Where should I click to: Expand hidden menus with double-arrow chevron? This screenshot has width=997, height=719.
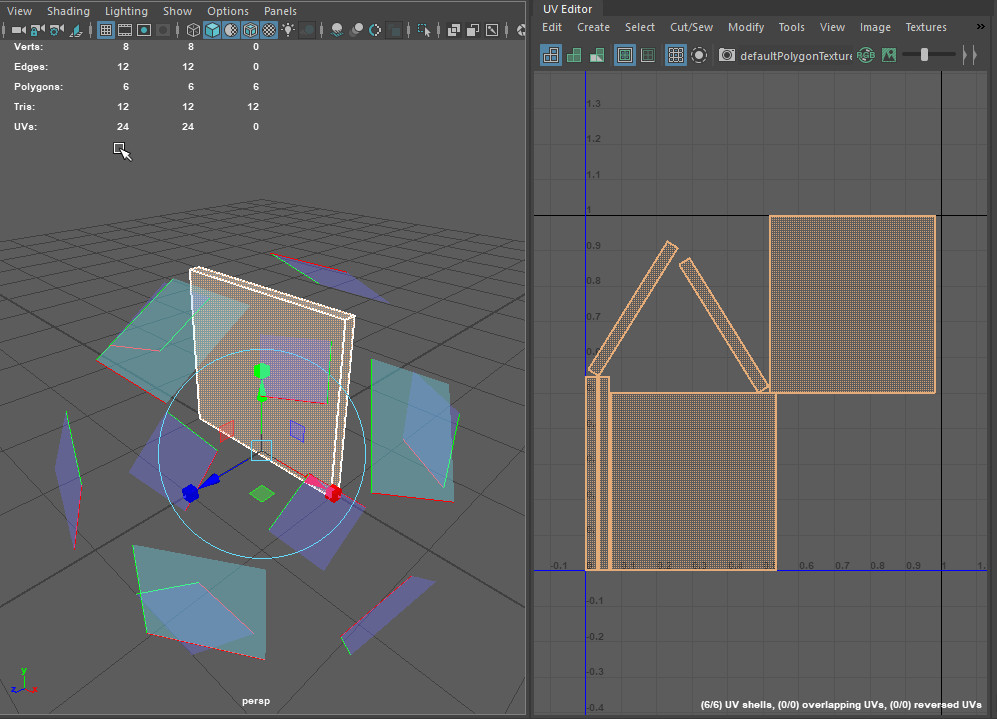(x=980, y=27)
